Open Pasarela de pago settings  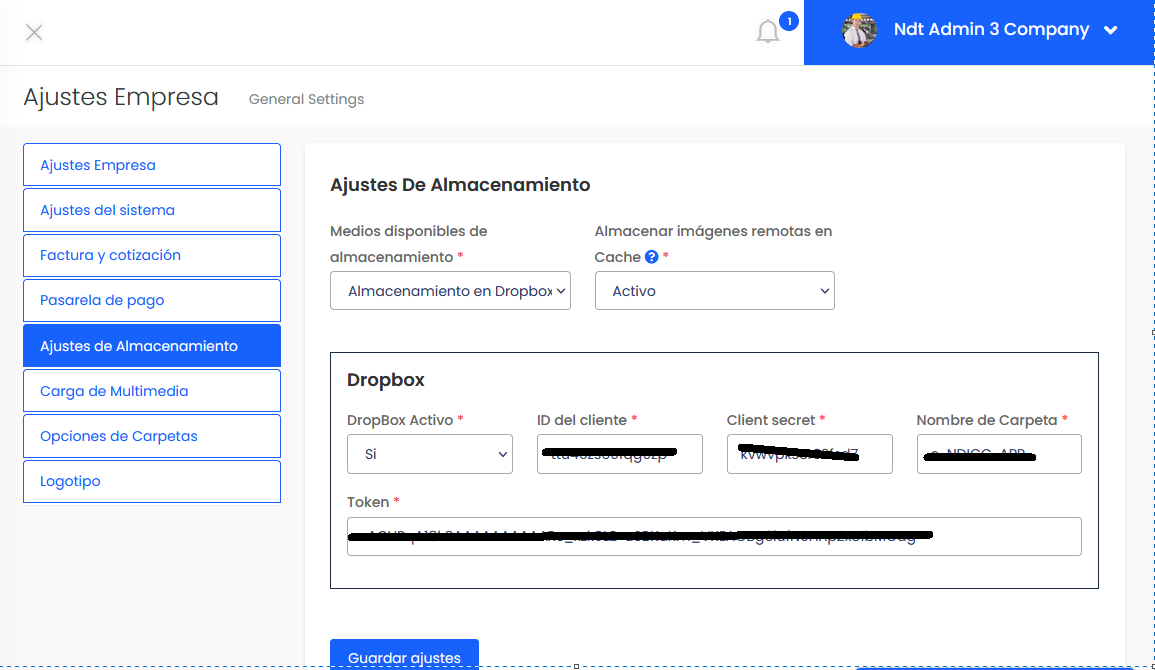click(x=151, y=300)
